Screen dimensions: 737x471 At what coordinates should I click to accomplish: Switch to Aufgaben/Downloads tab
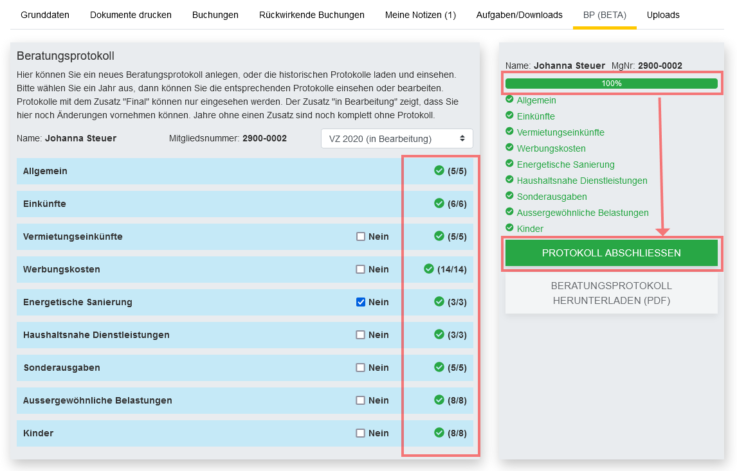point(519,15)
